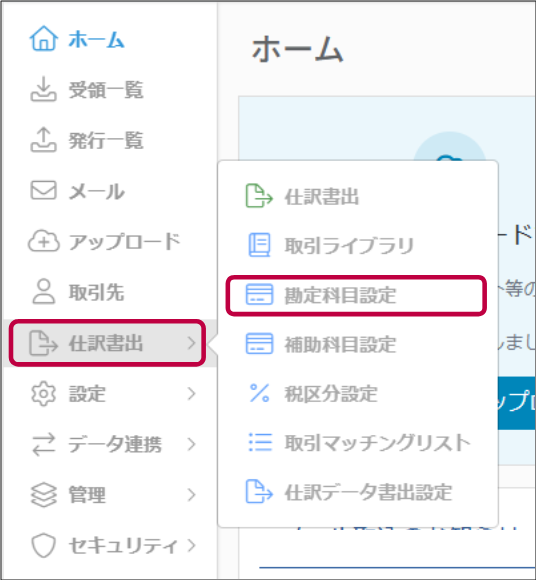Expand the セキュリティ submenu chevron
The image size is (536, 580).
coord(191,545)
